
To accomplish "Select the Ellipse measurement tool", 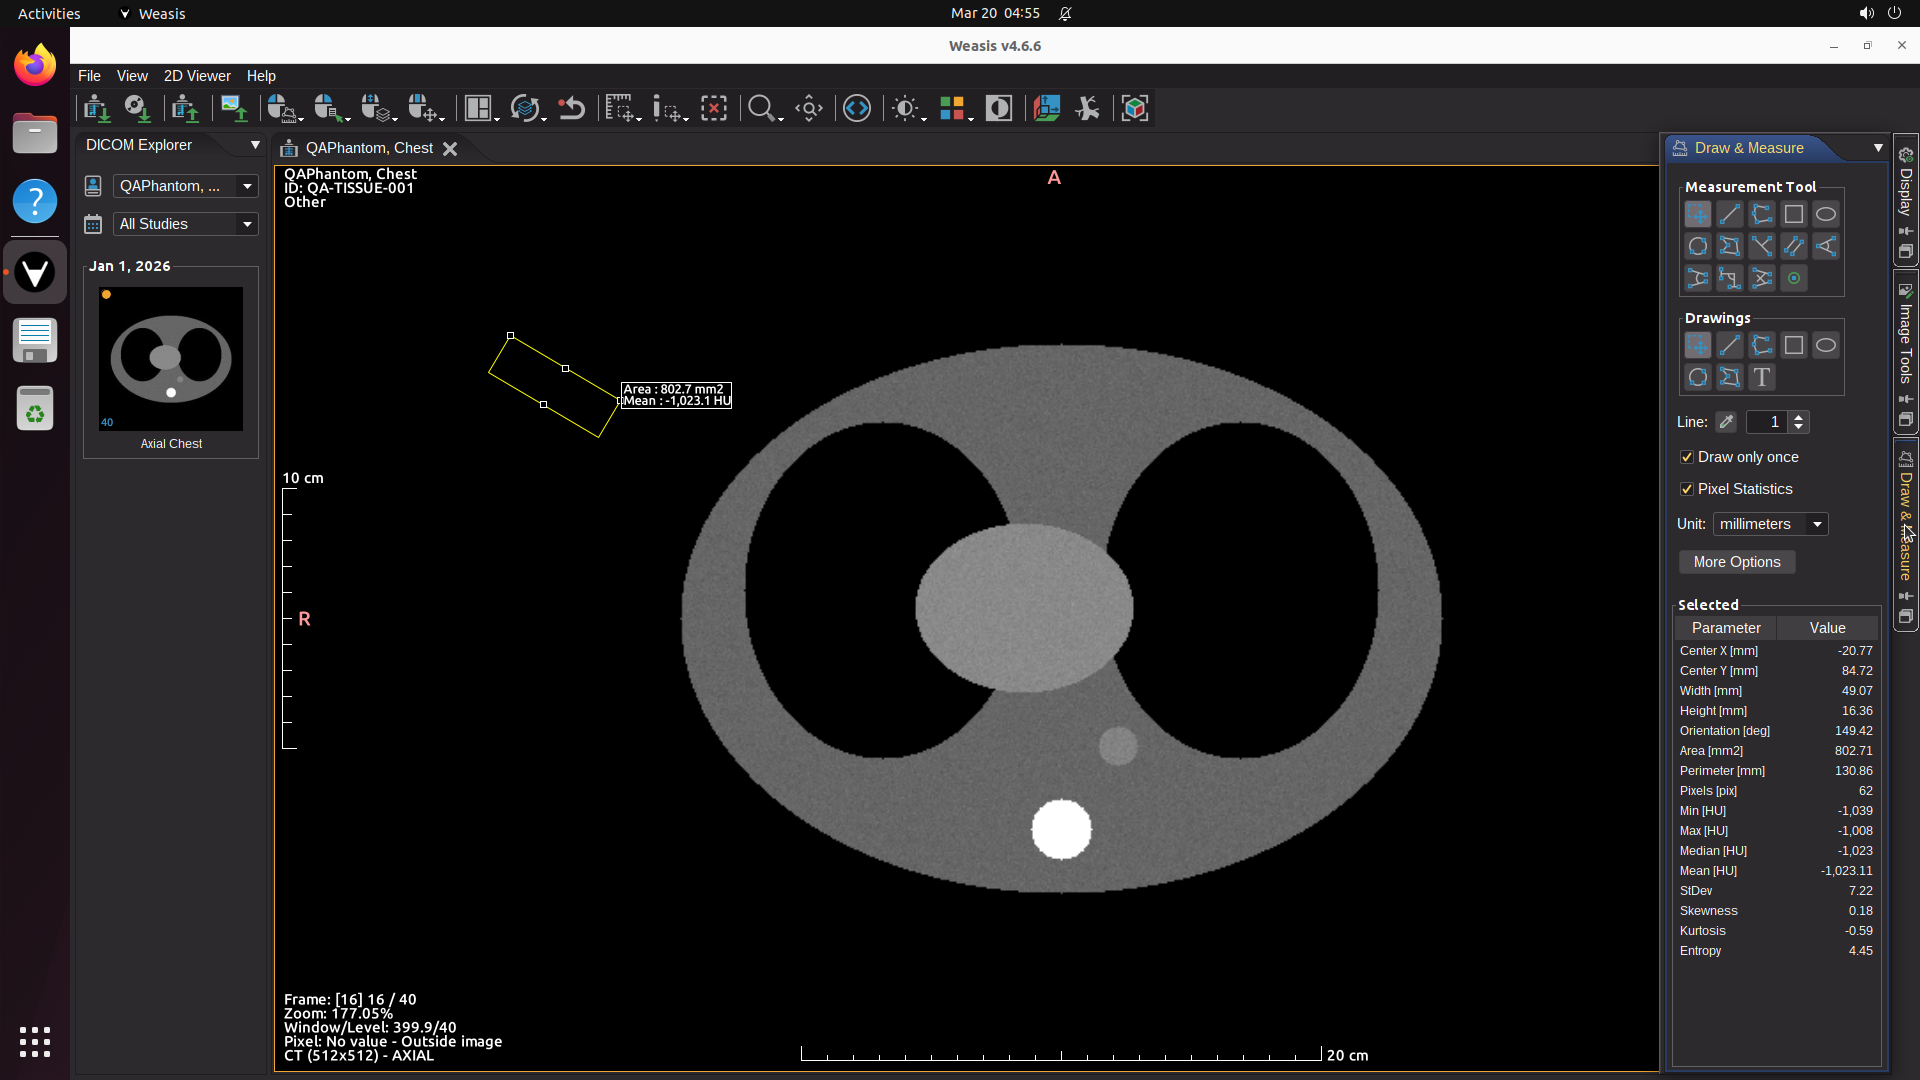I will tap(1825, 214).
